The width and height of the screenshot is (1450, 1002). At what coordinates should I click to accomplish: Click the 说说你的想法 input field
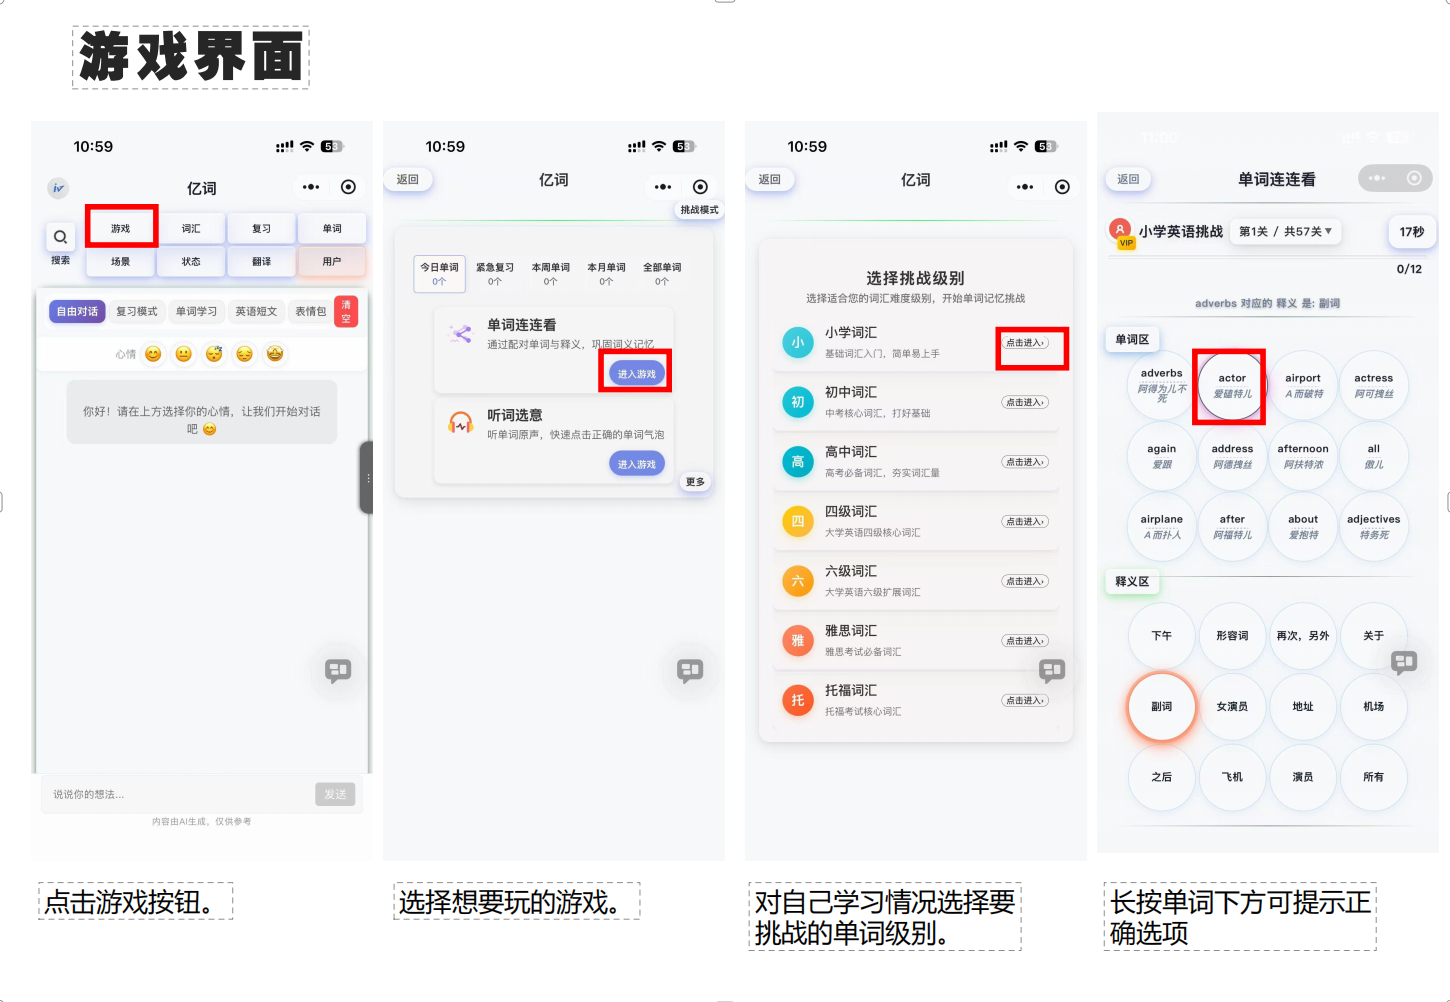[150, 793]
